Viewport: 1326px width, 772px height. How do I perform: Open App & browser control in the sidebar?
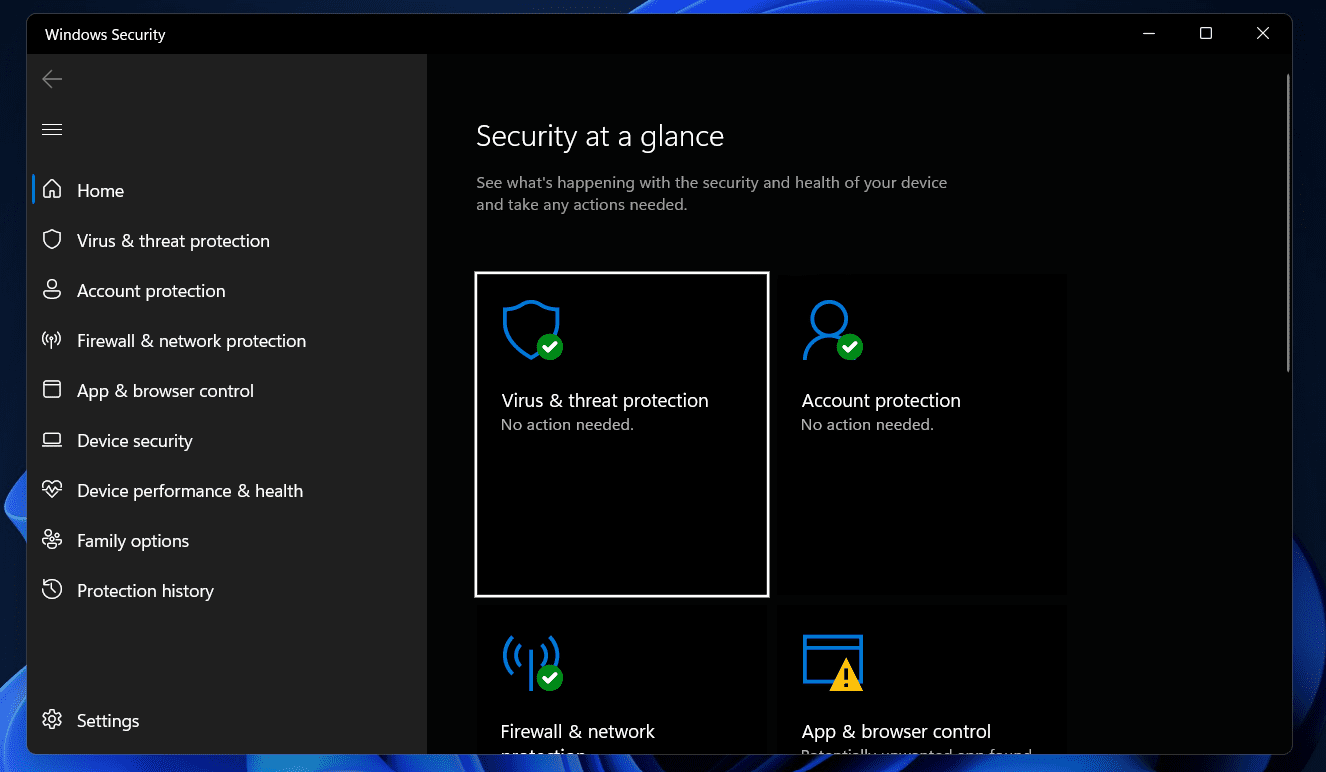166,390
